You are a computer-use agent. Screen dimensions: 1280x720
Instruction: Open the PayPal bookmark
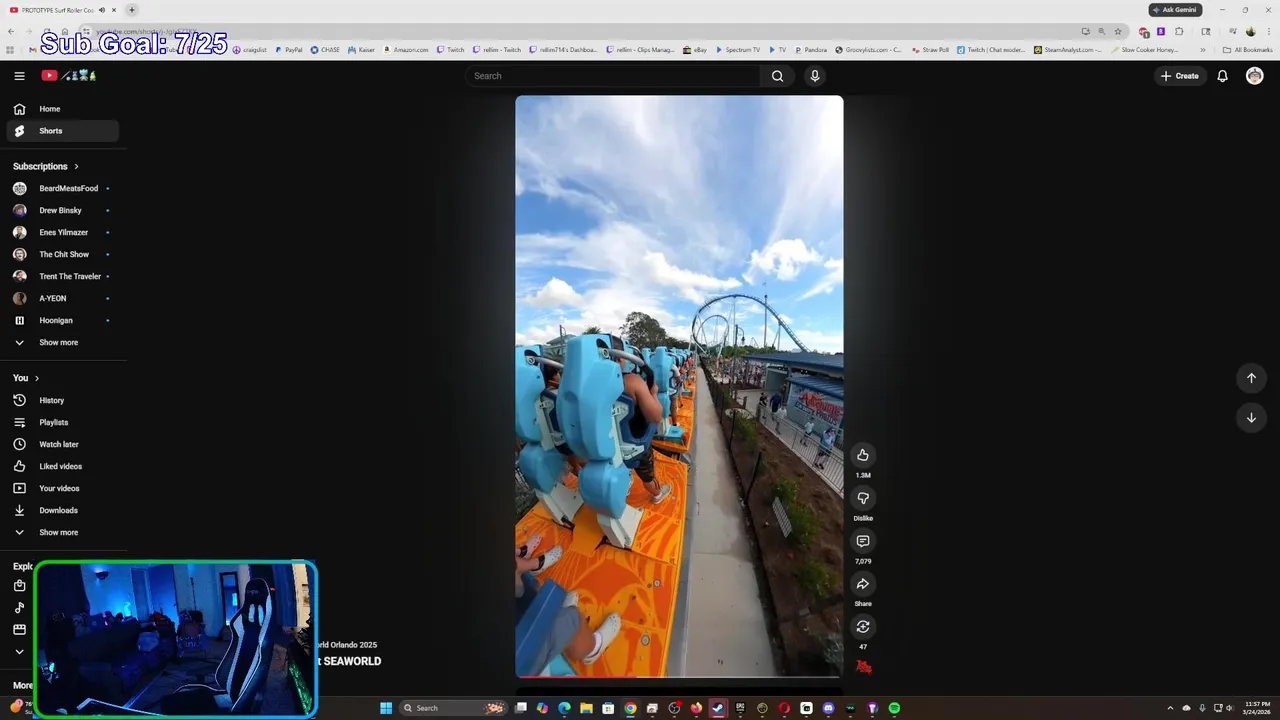click(288, 49)
